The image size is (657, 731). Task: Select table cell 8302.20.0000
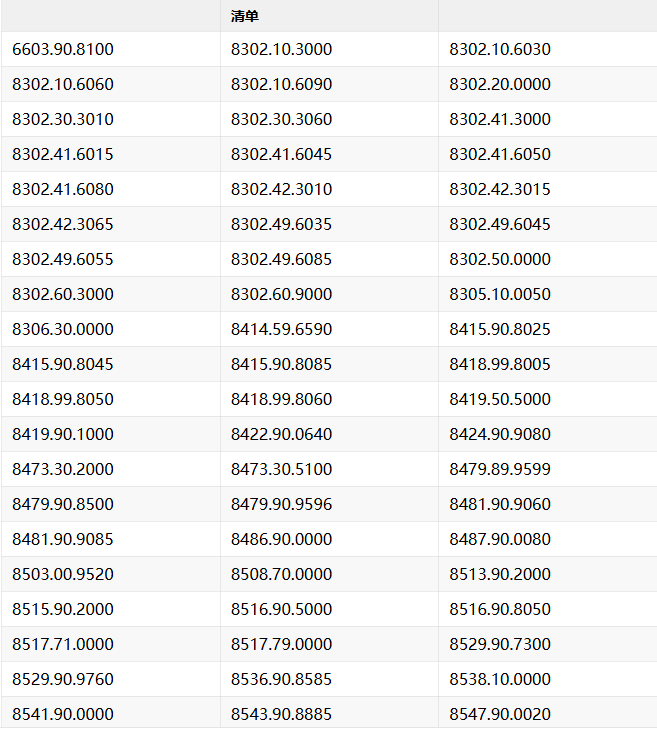point(500,84)
